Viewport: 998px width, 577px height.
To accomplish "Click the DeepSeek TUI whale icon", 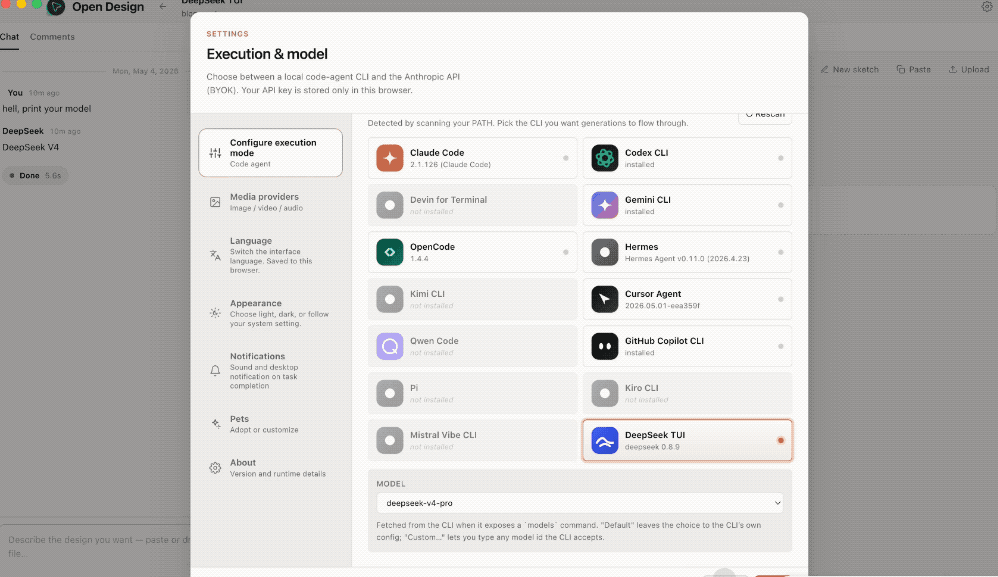I will 605,440.
